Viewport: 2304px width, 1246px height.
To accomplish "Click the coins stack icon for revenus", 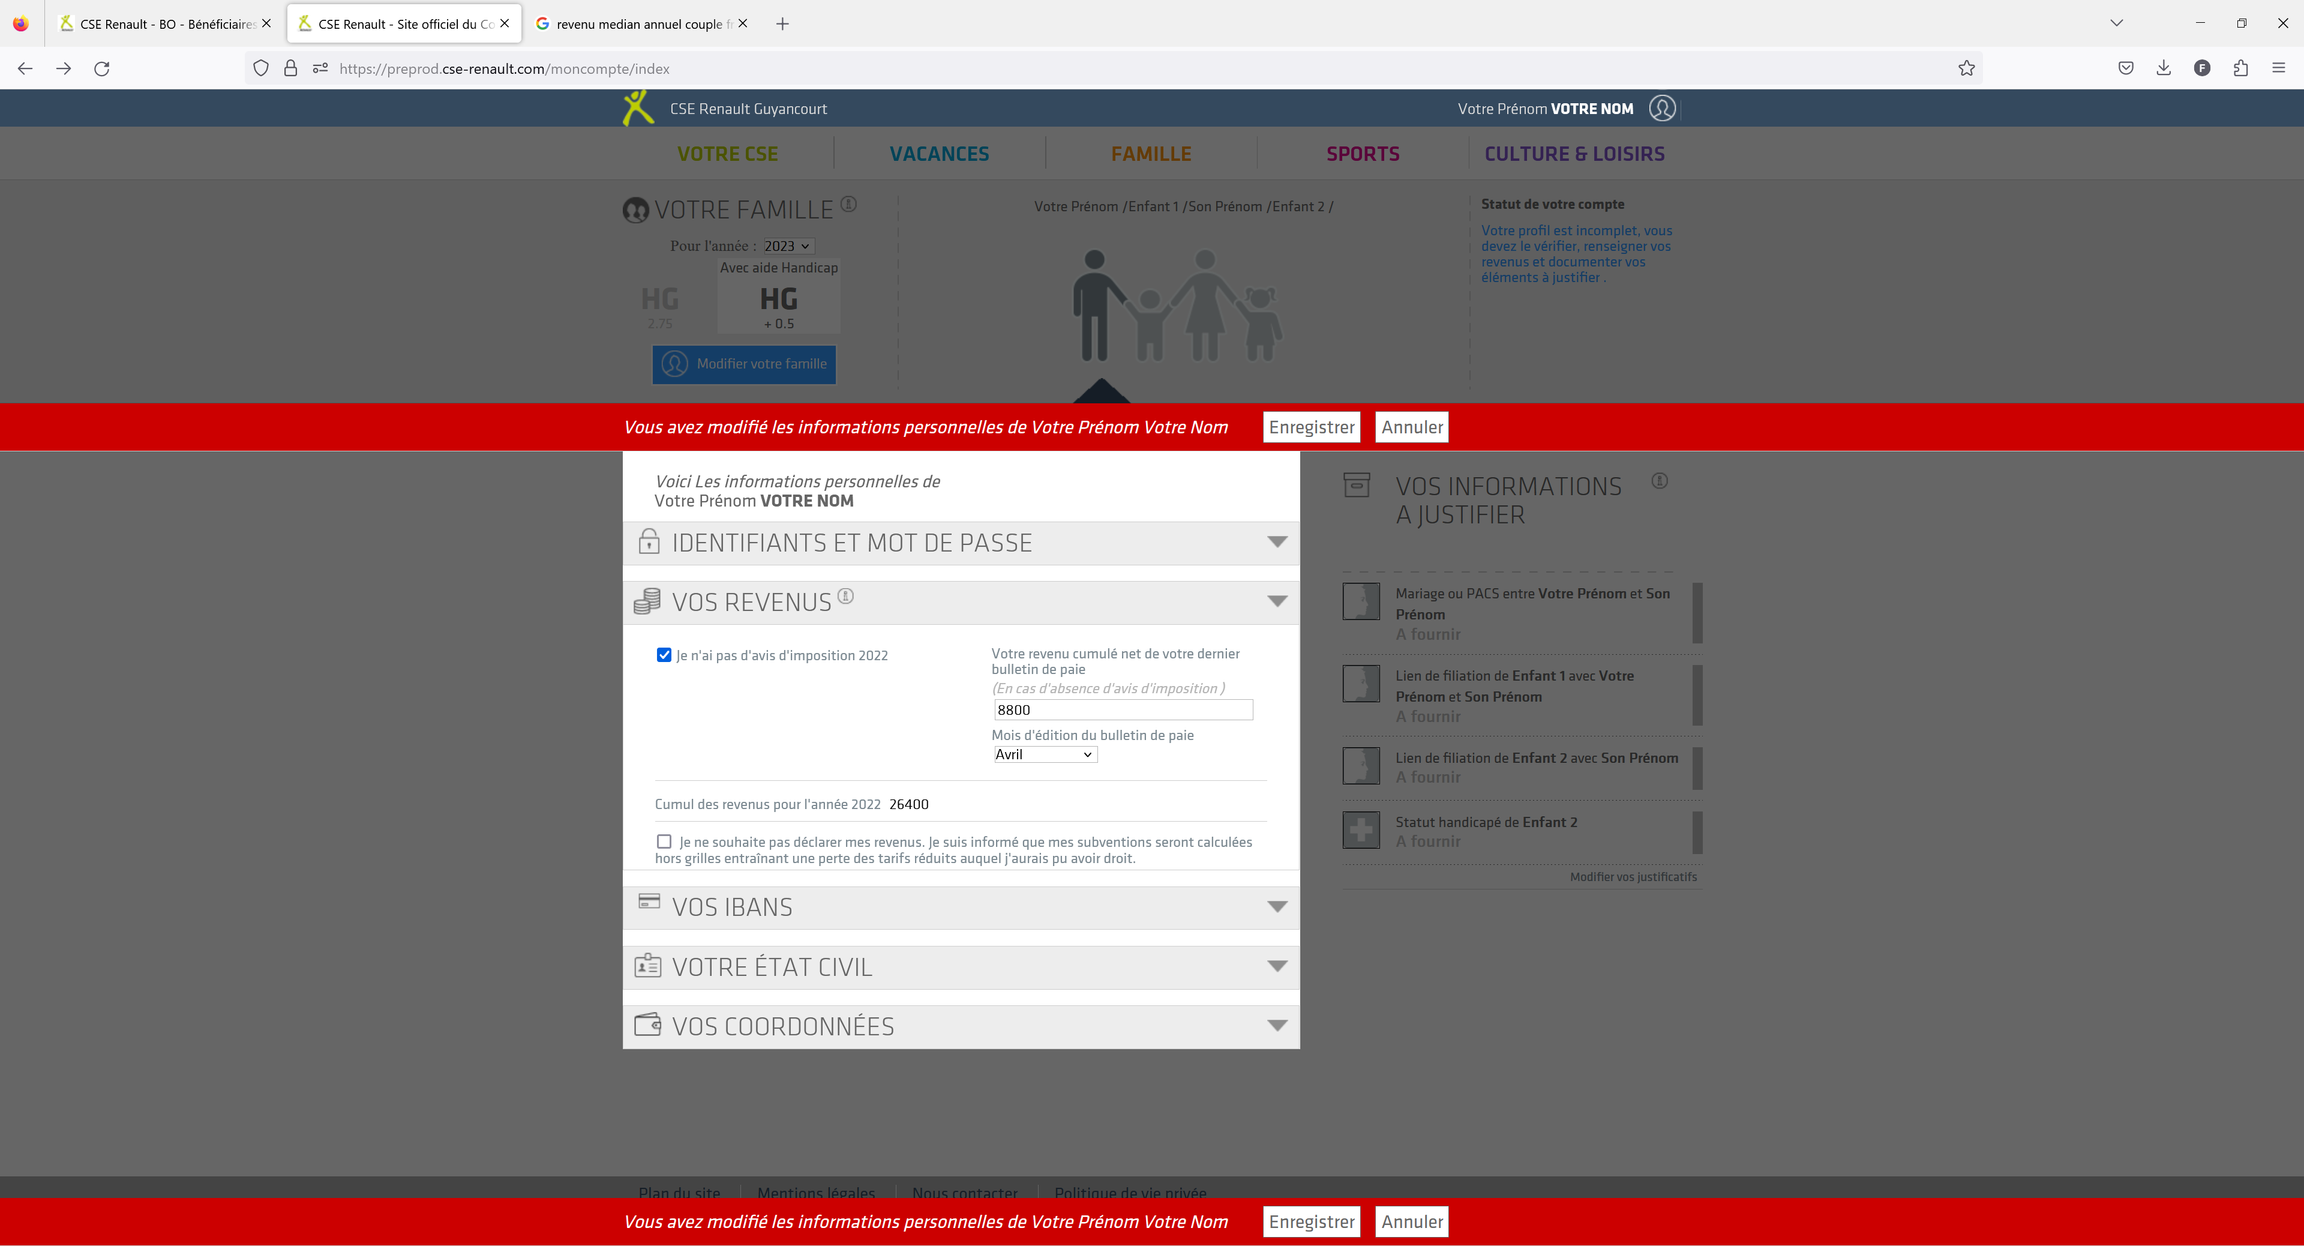I will [x=647, y=601].
